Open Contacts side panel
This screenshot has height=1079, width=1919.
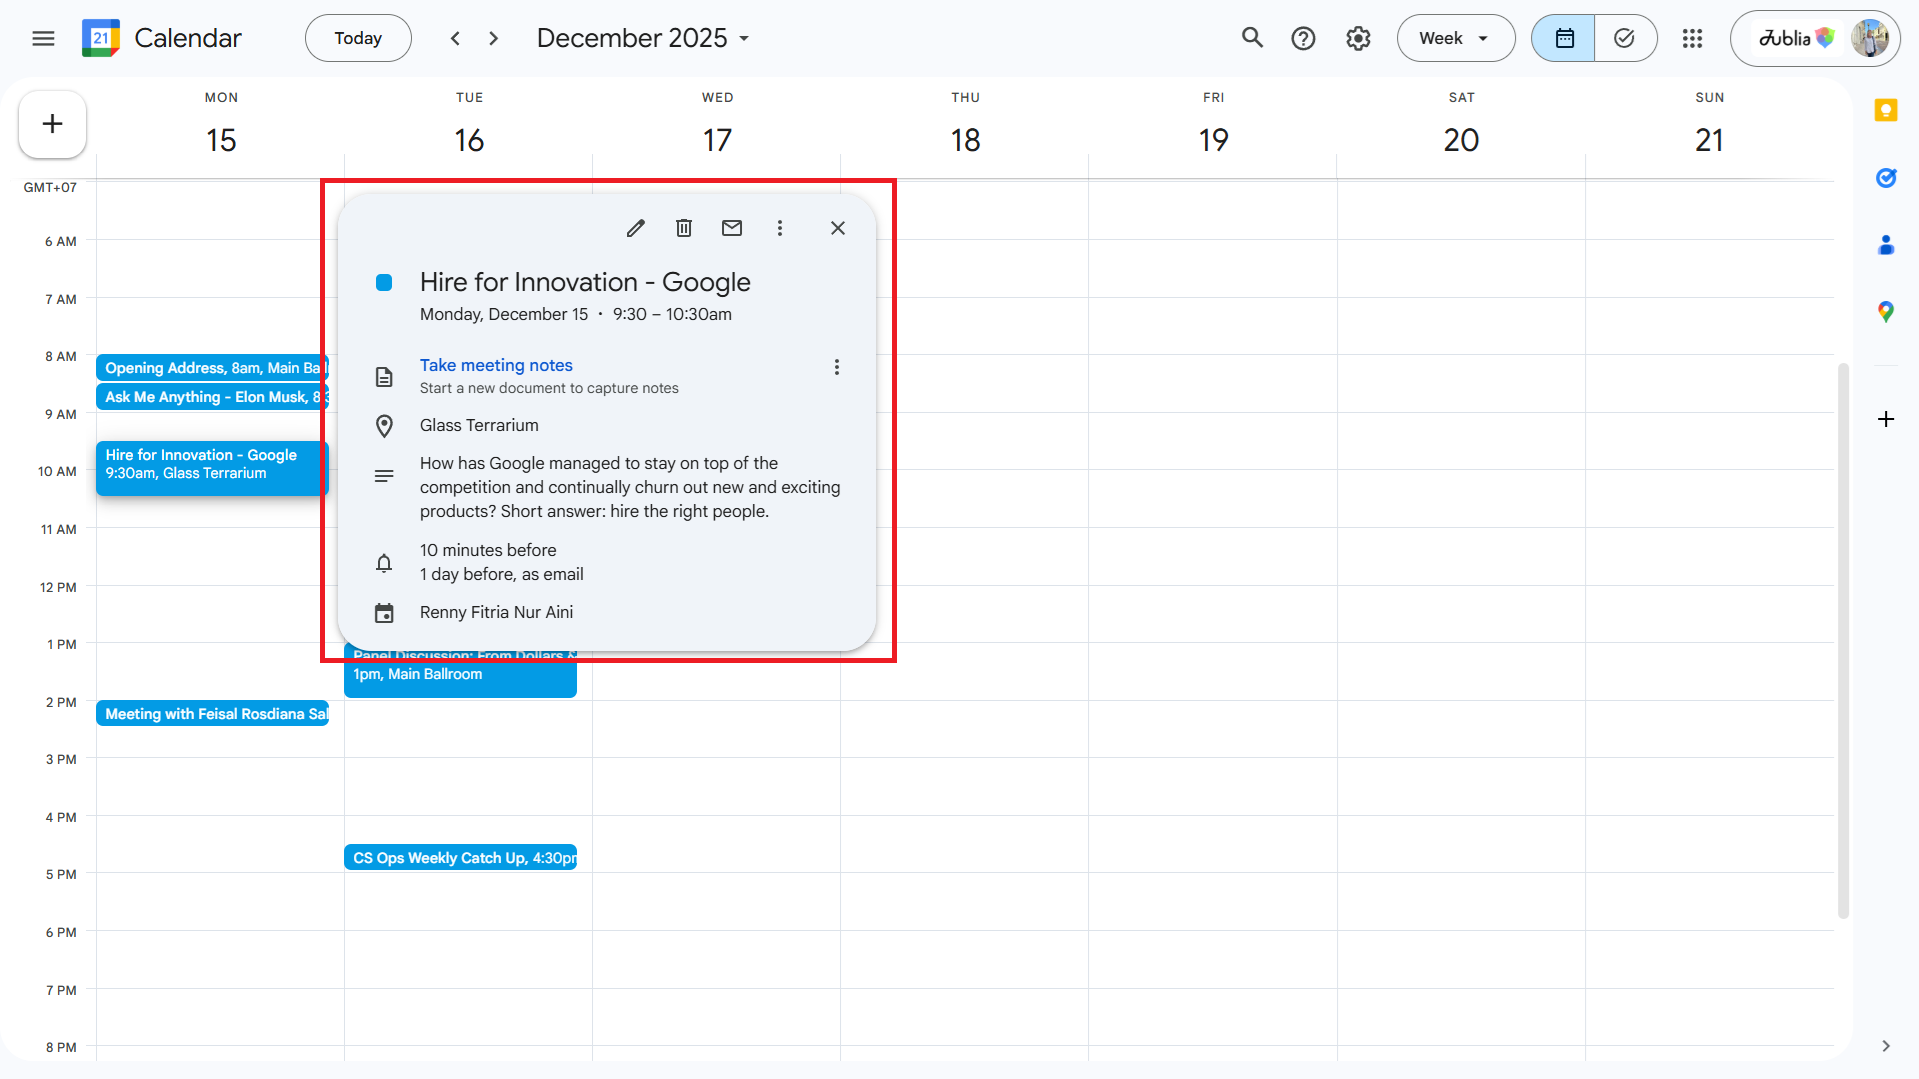point(1886,245)
